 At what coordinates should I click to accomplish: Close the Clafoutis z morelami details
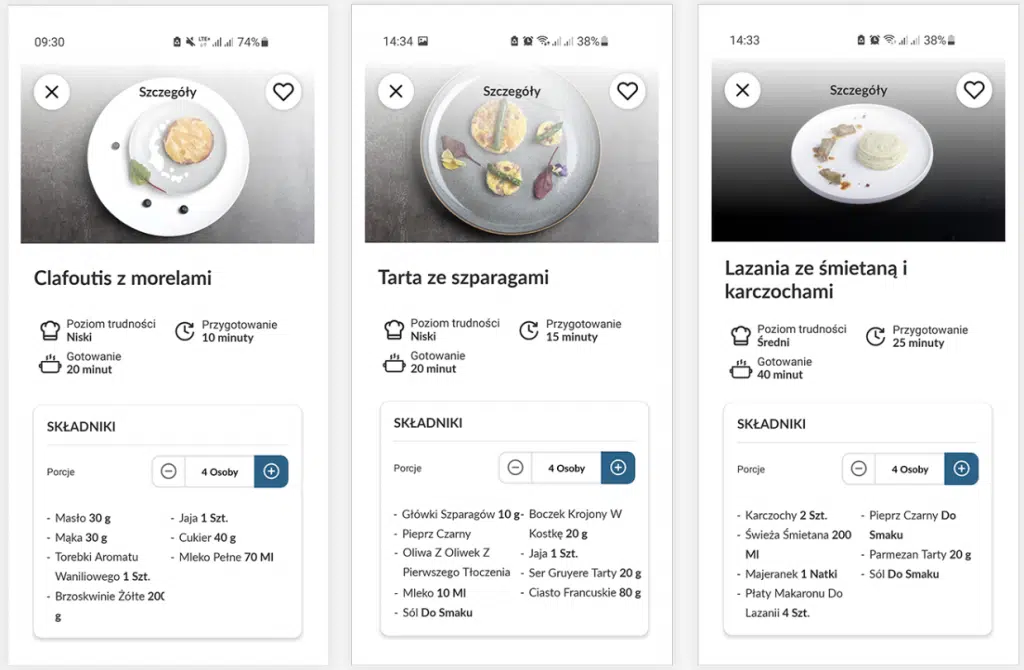[52, 93]
